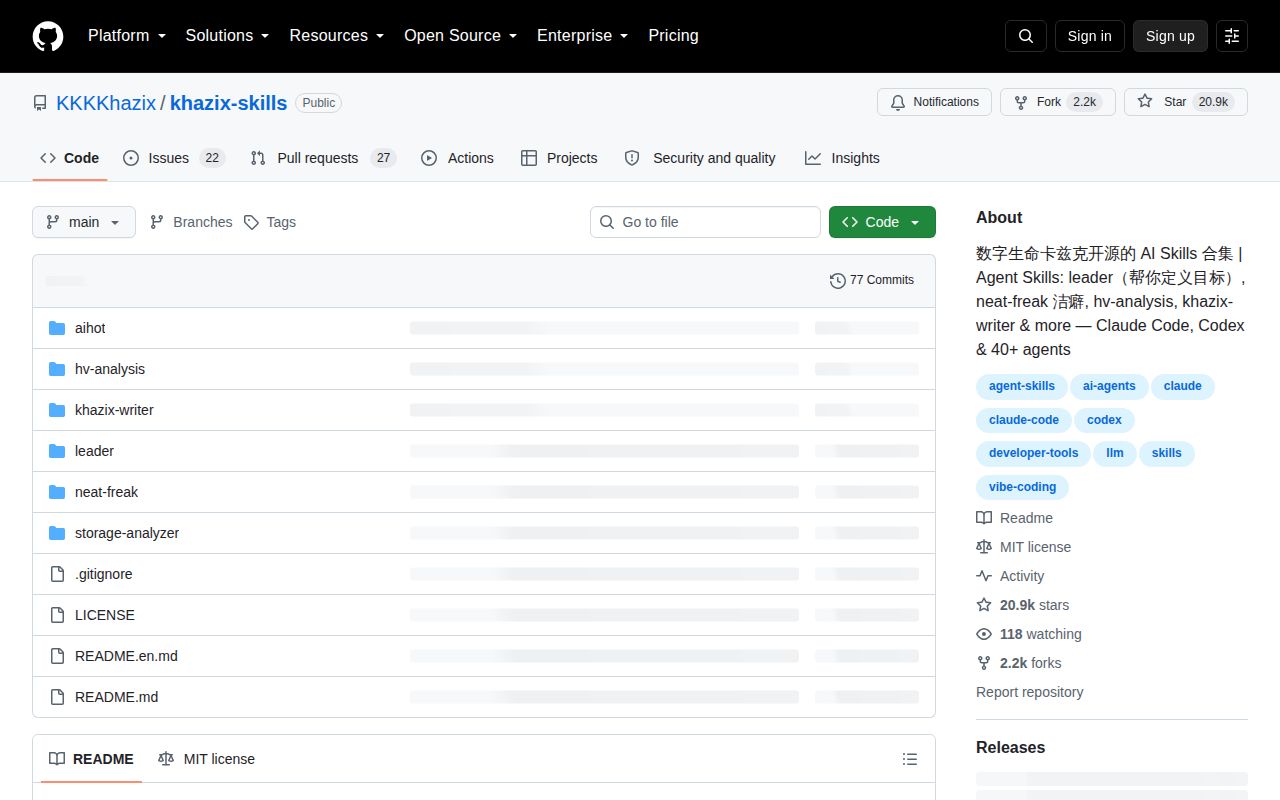Switch to the Projects tab
The width and height of the screenshot is (1280, 800).
click(559, 158)
